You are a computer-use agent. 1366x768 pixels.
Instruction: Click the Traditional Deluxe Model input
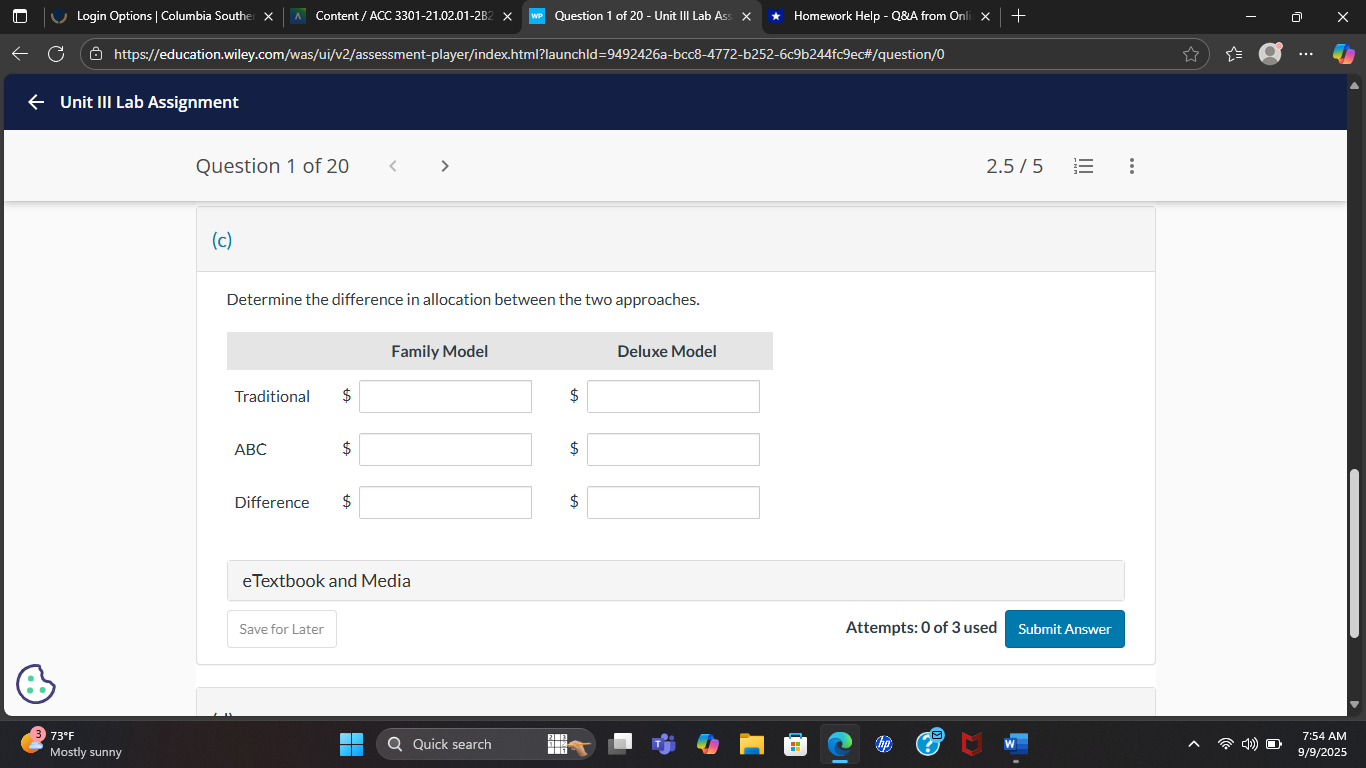[x=673, y=396]
